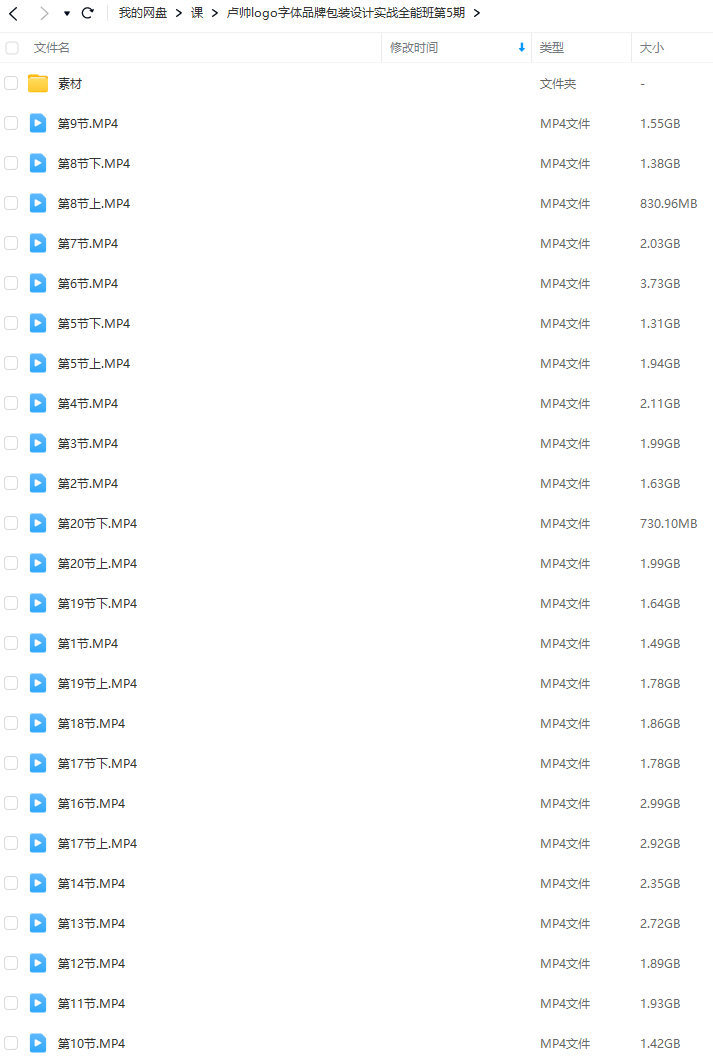Sort the list by 大小 column header
The width and height of the screenshot is (713, 1060).
[x=651, y=48]
